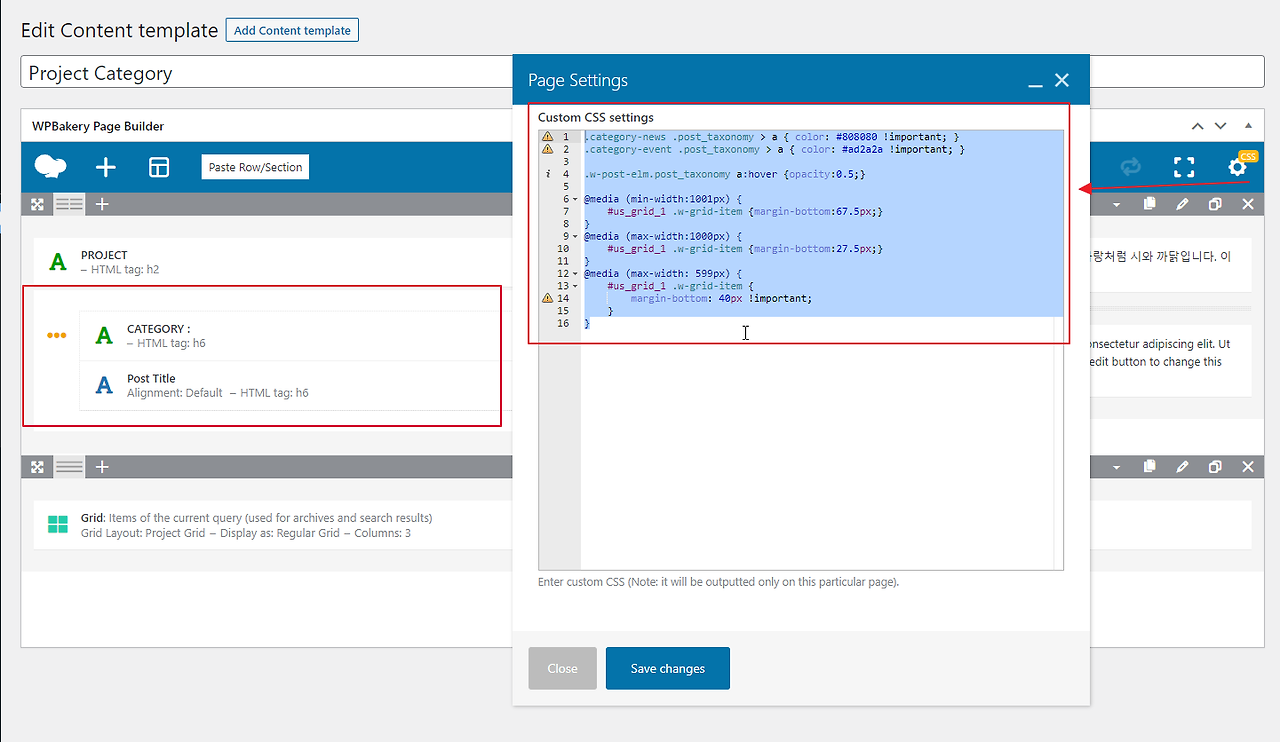This screenshot has width=1280, height=742.
Task: Save changes in Page Settings
Action: coord(668,668)
